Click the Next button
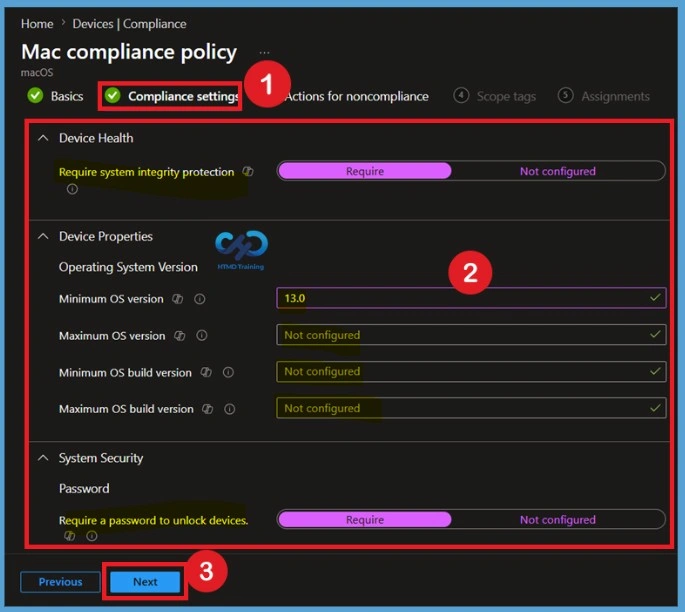 [x=145, y=582]
